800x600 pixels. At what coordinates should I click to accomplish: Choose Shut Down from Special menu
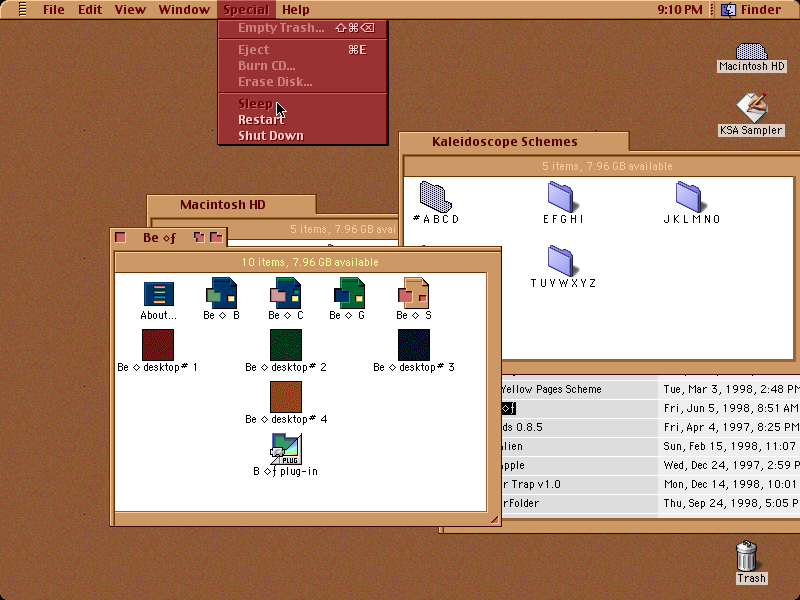pyautogui.click(x=303, y=135)
